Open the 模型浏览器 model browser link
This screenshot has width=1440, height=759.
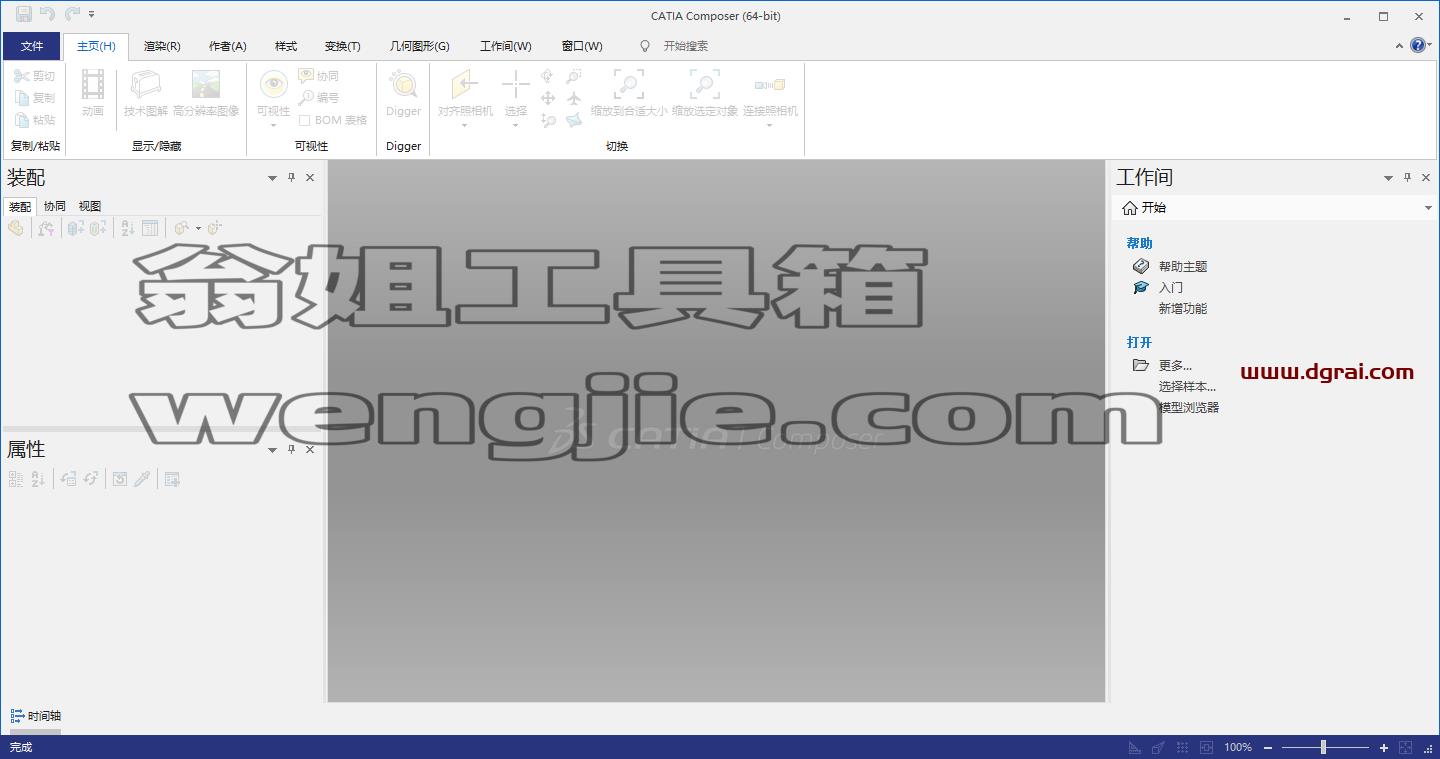click(x=1189, y=407)
